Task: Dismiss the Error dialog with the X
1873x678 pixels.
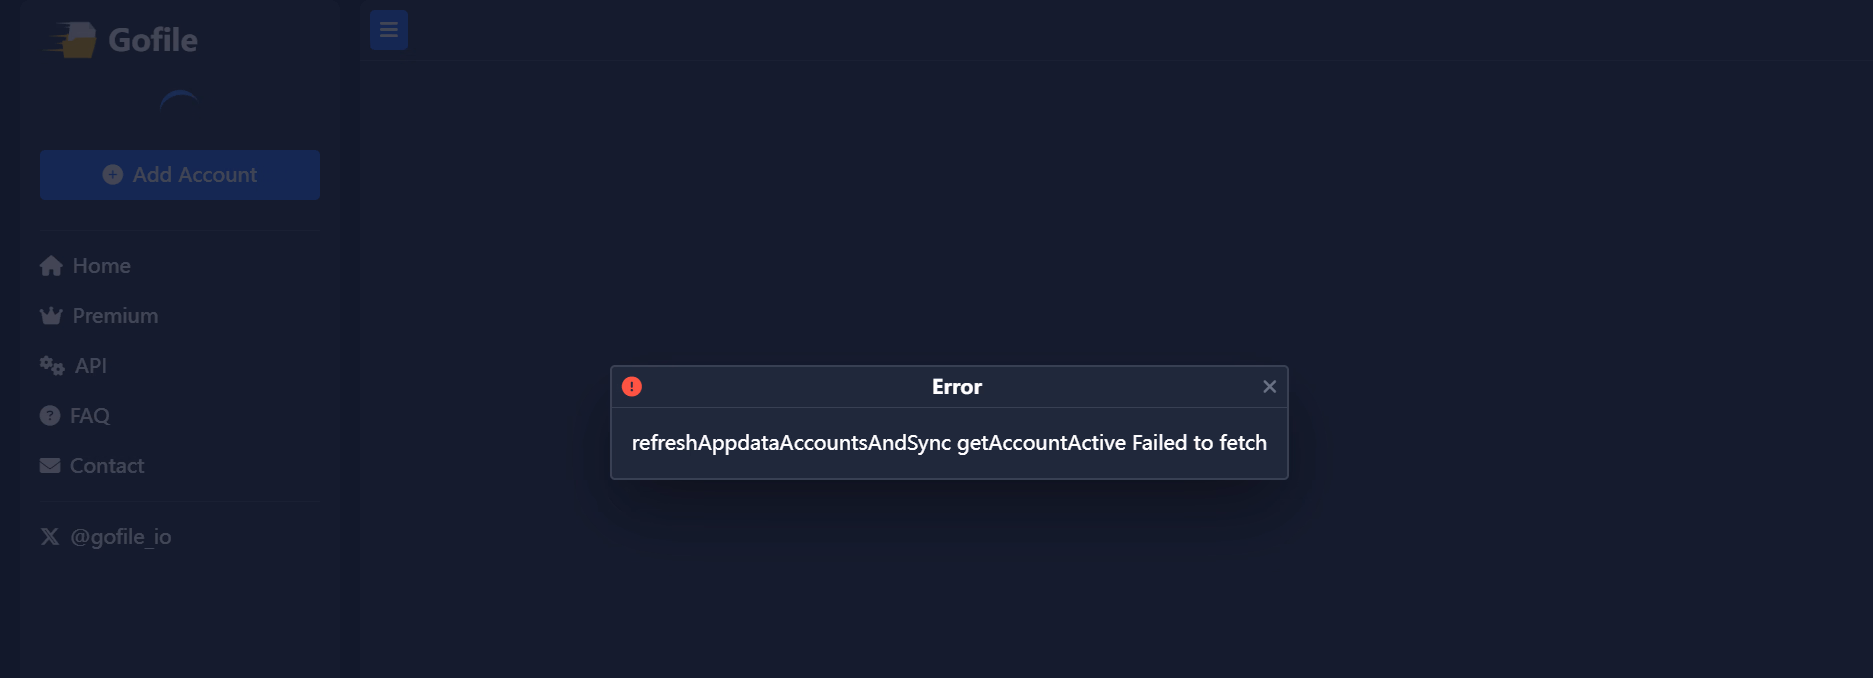Action: tap(1269, 387)
